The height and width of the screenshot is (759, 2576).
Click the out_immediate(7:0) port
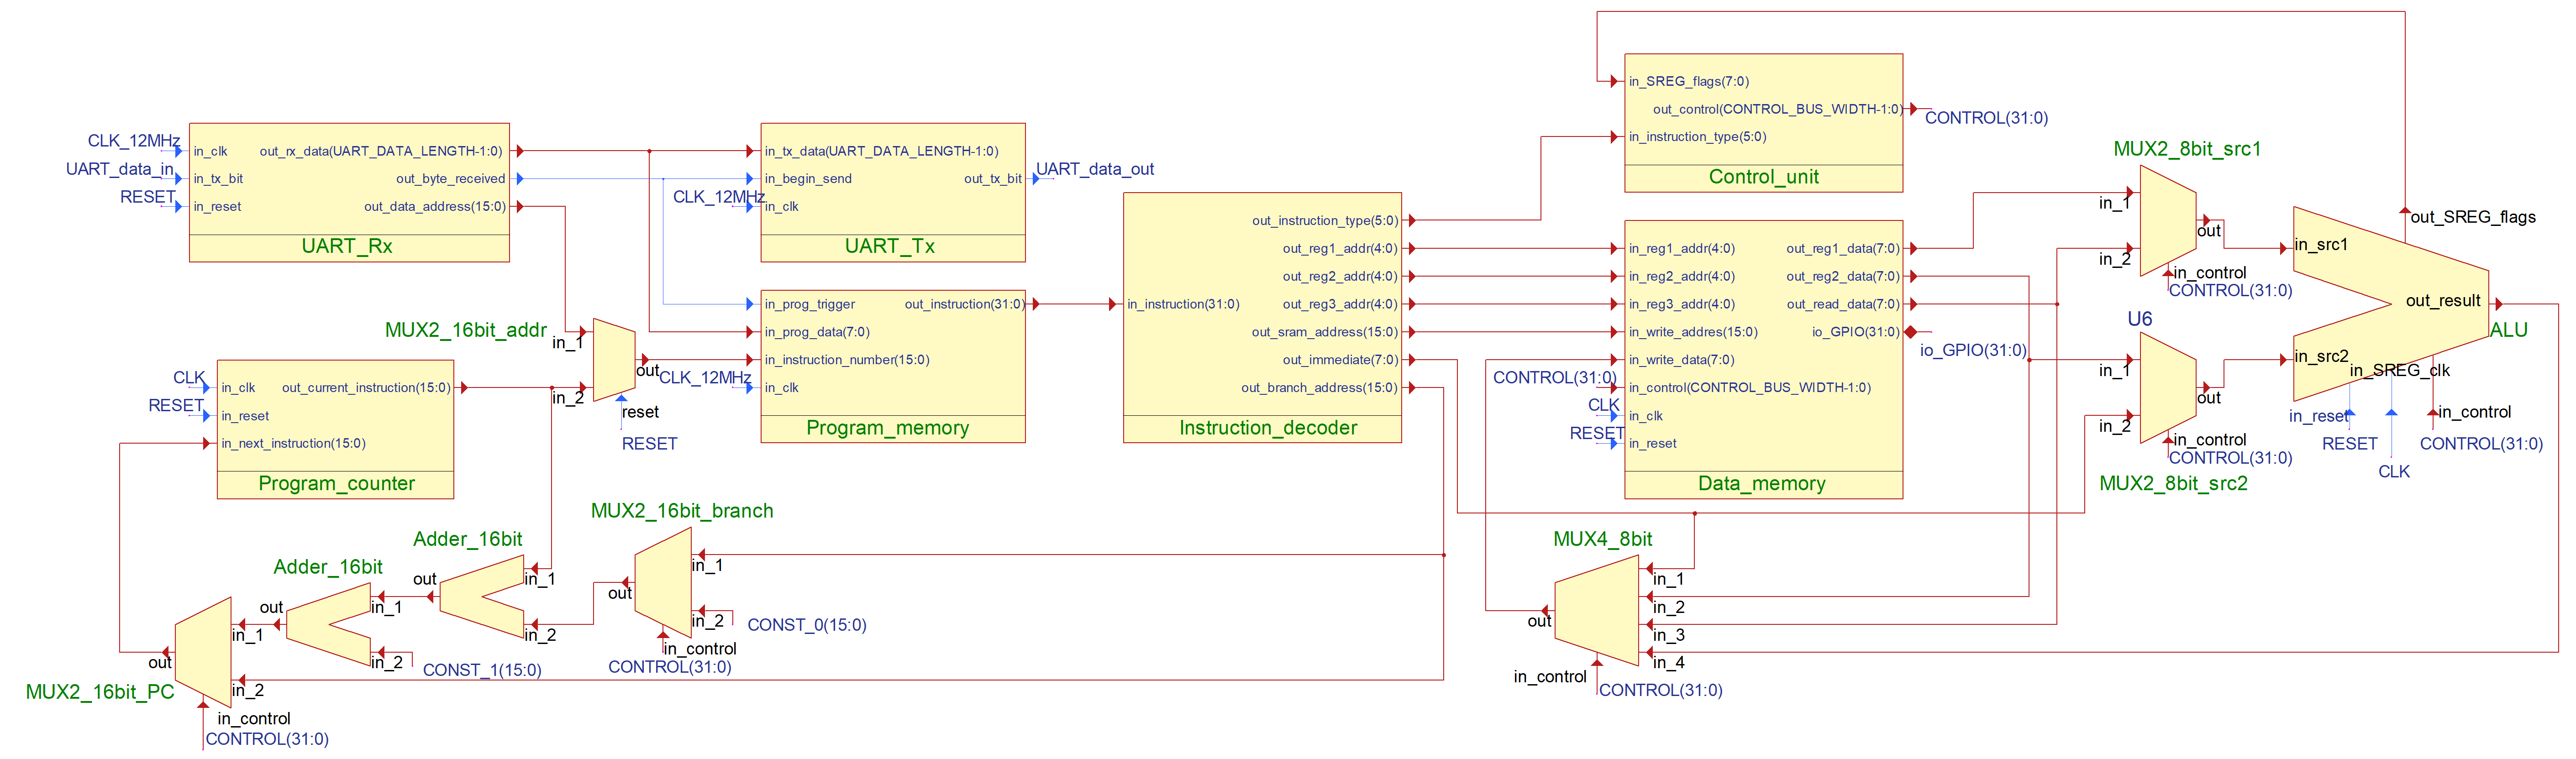click(x=1340, y=360)
